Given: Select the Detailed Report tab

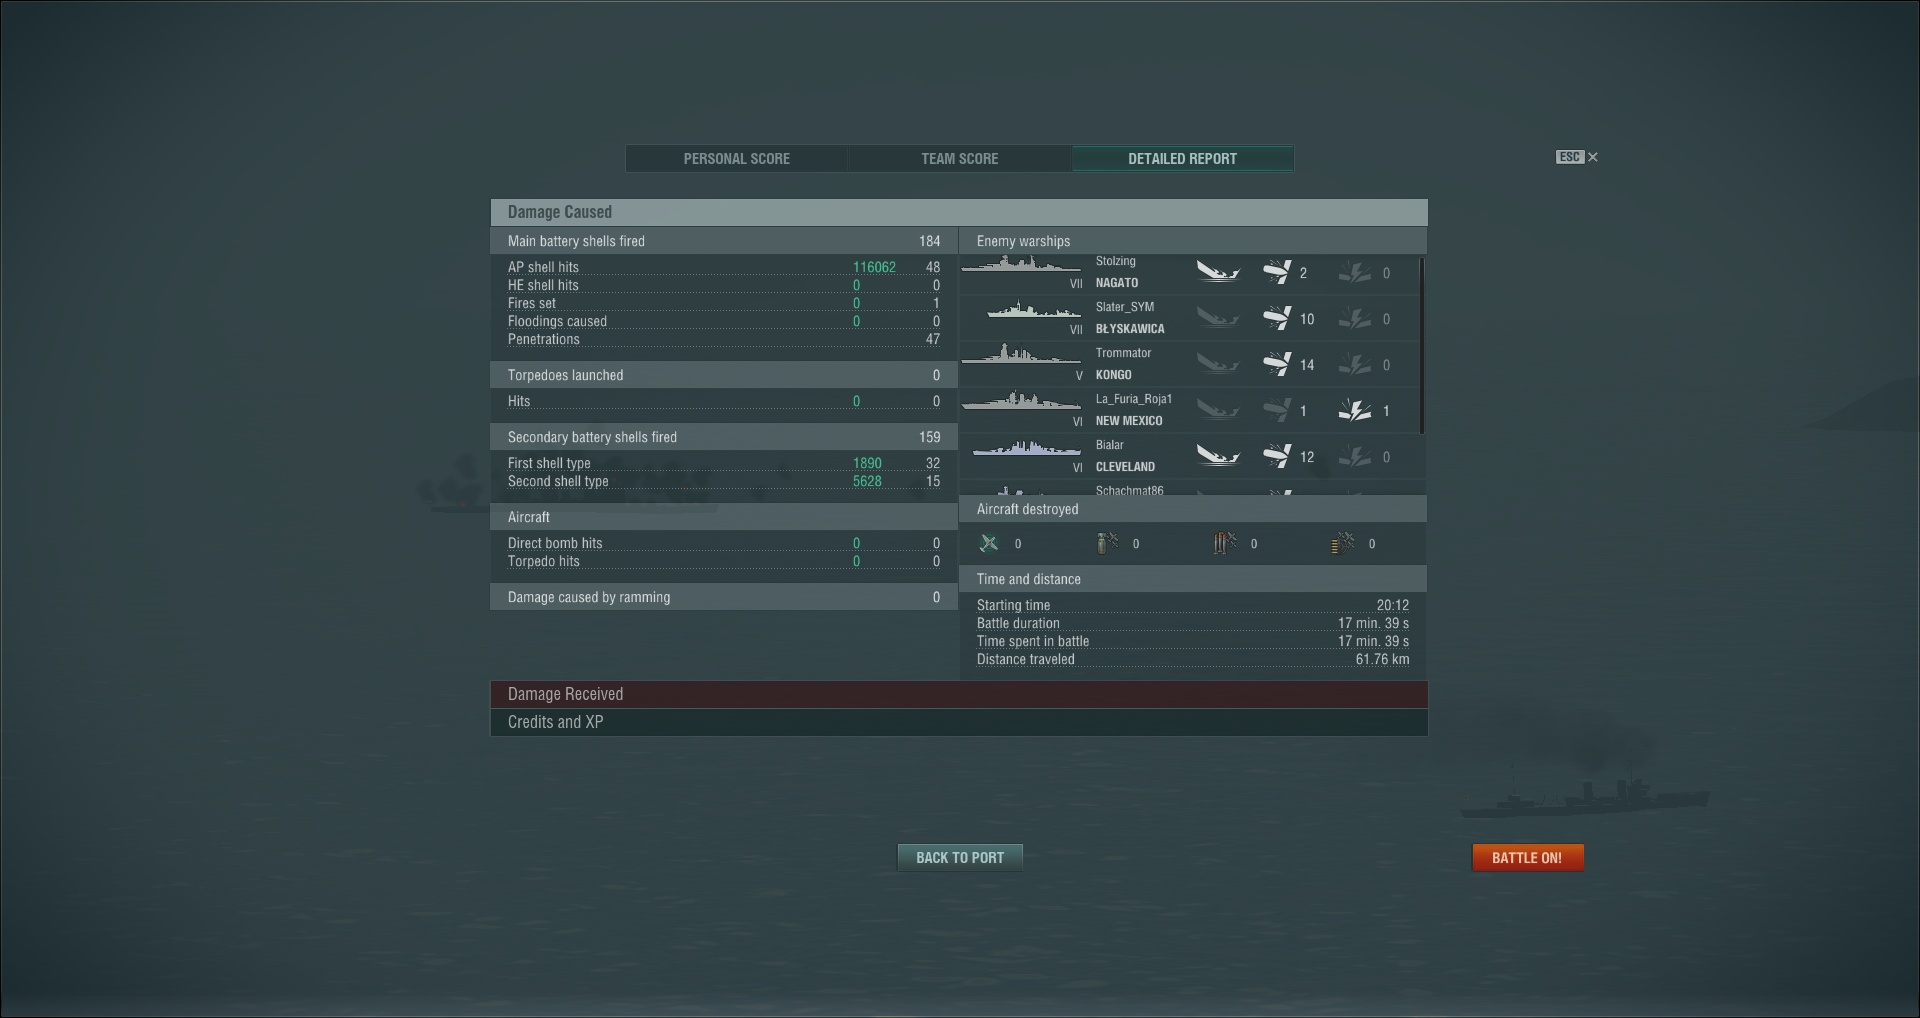Looking at the screenshot, I should click(x=1183, y=159).
